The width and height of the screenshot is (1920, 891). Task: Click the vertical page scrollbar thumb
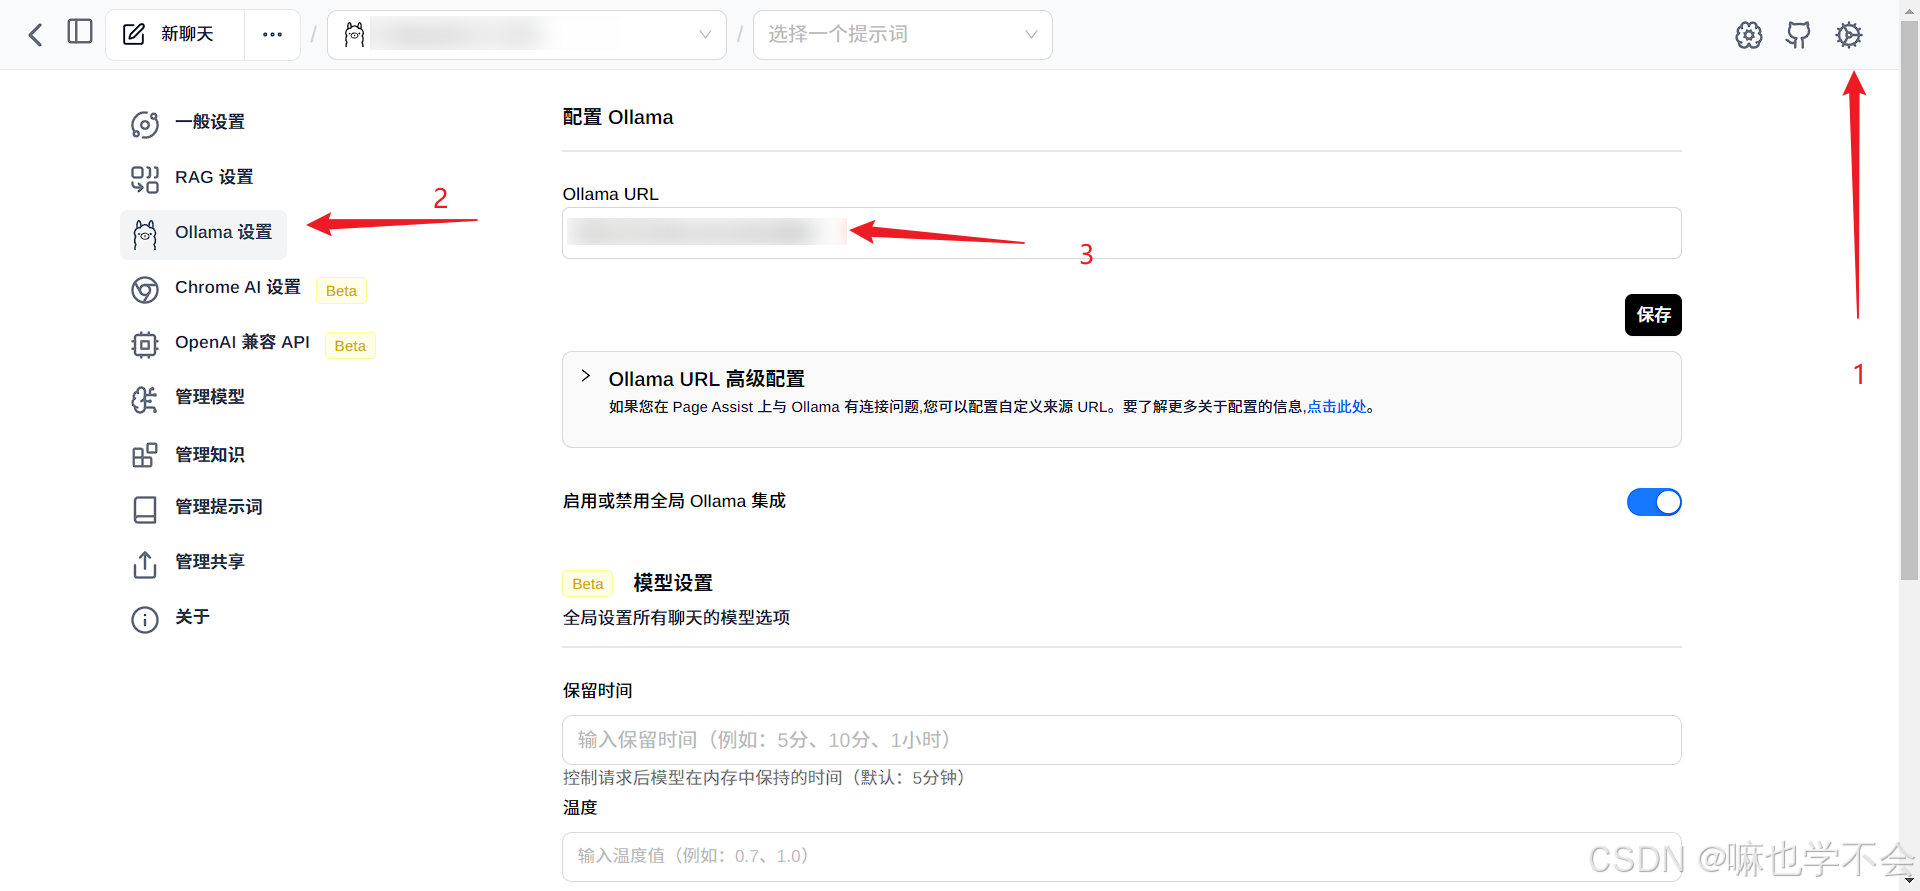coord(1909,300)
